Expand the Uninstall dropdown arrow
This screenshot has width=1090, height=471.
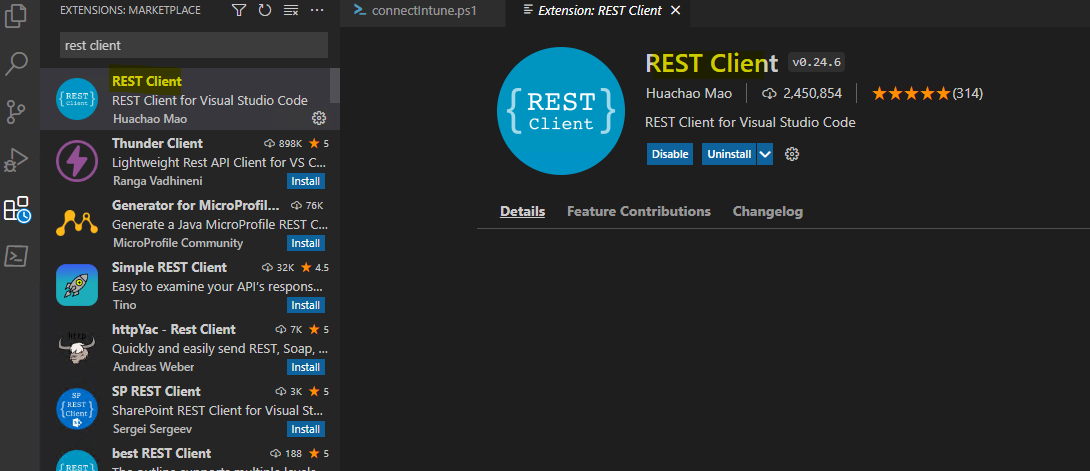(x=765, y=154)
